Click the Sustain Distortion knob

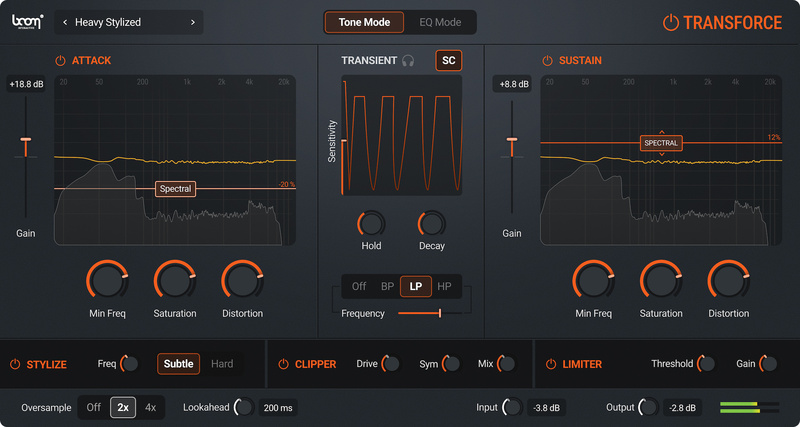point(729,281)
